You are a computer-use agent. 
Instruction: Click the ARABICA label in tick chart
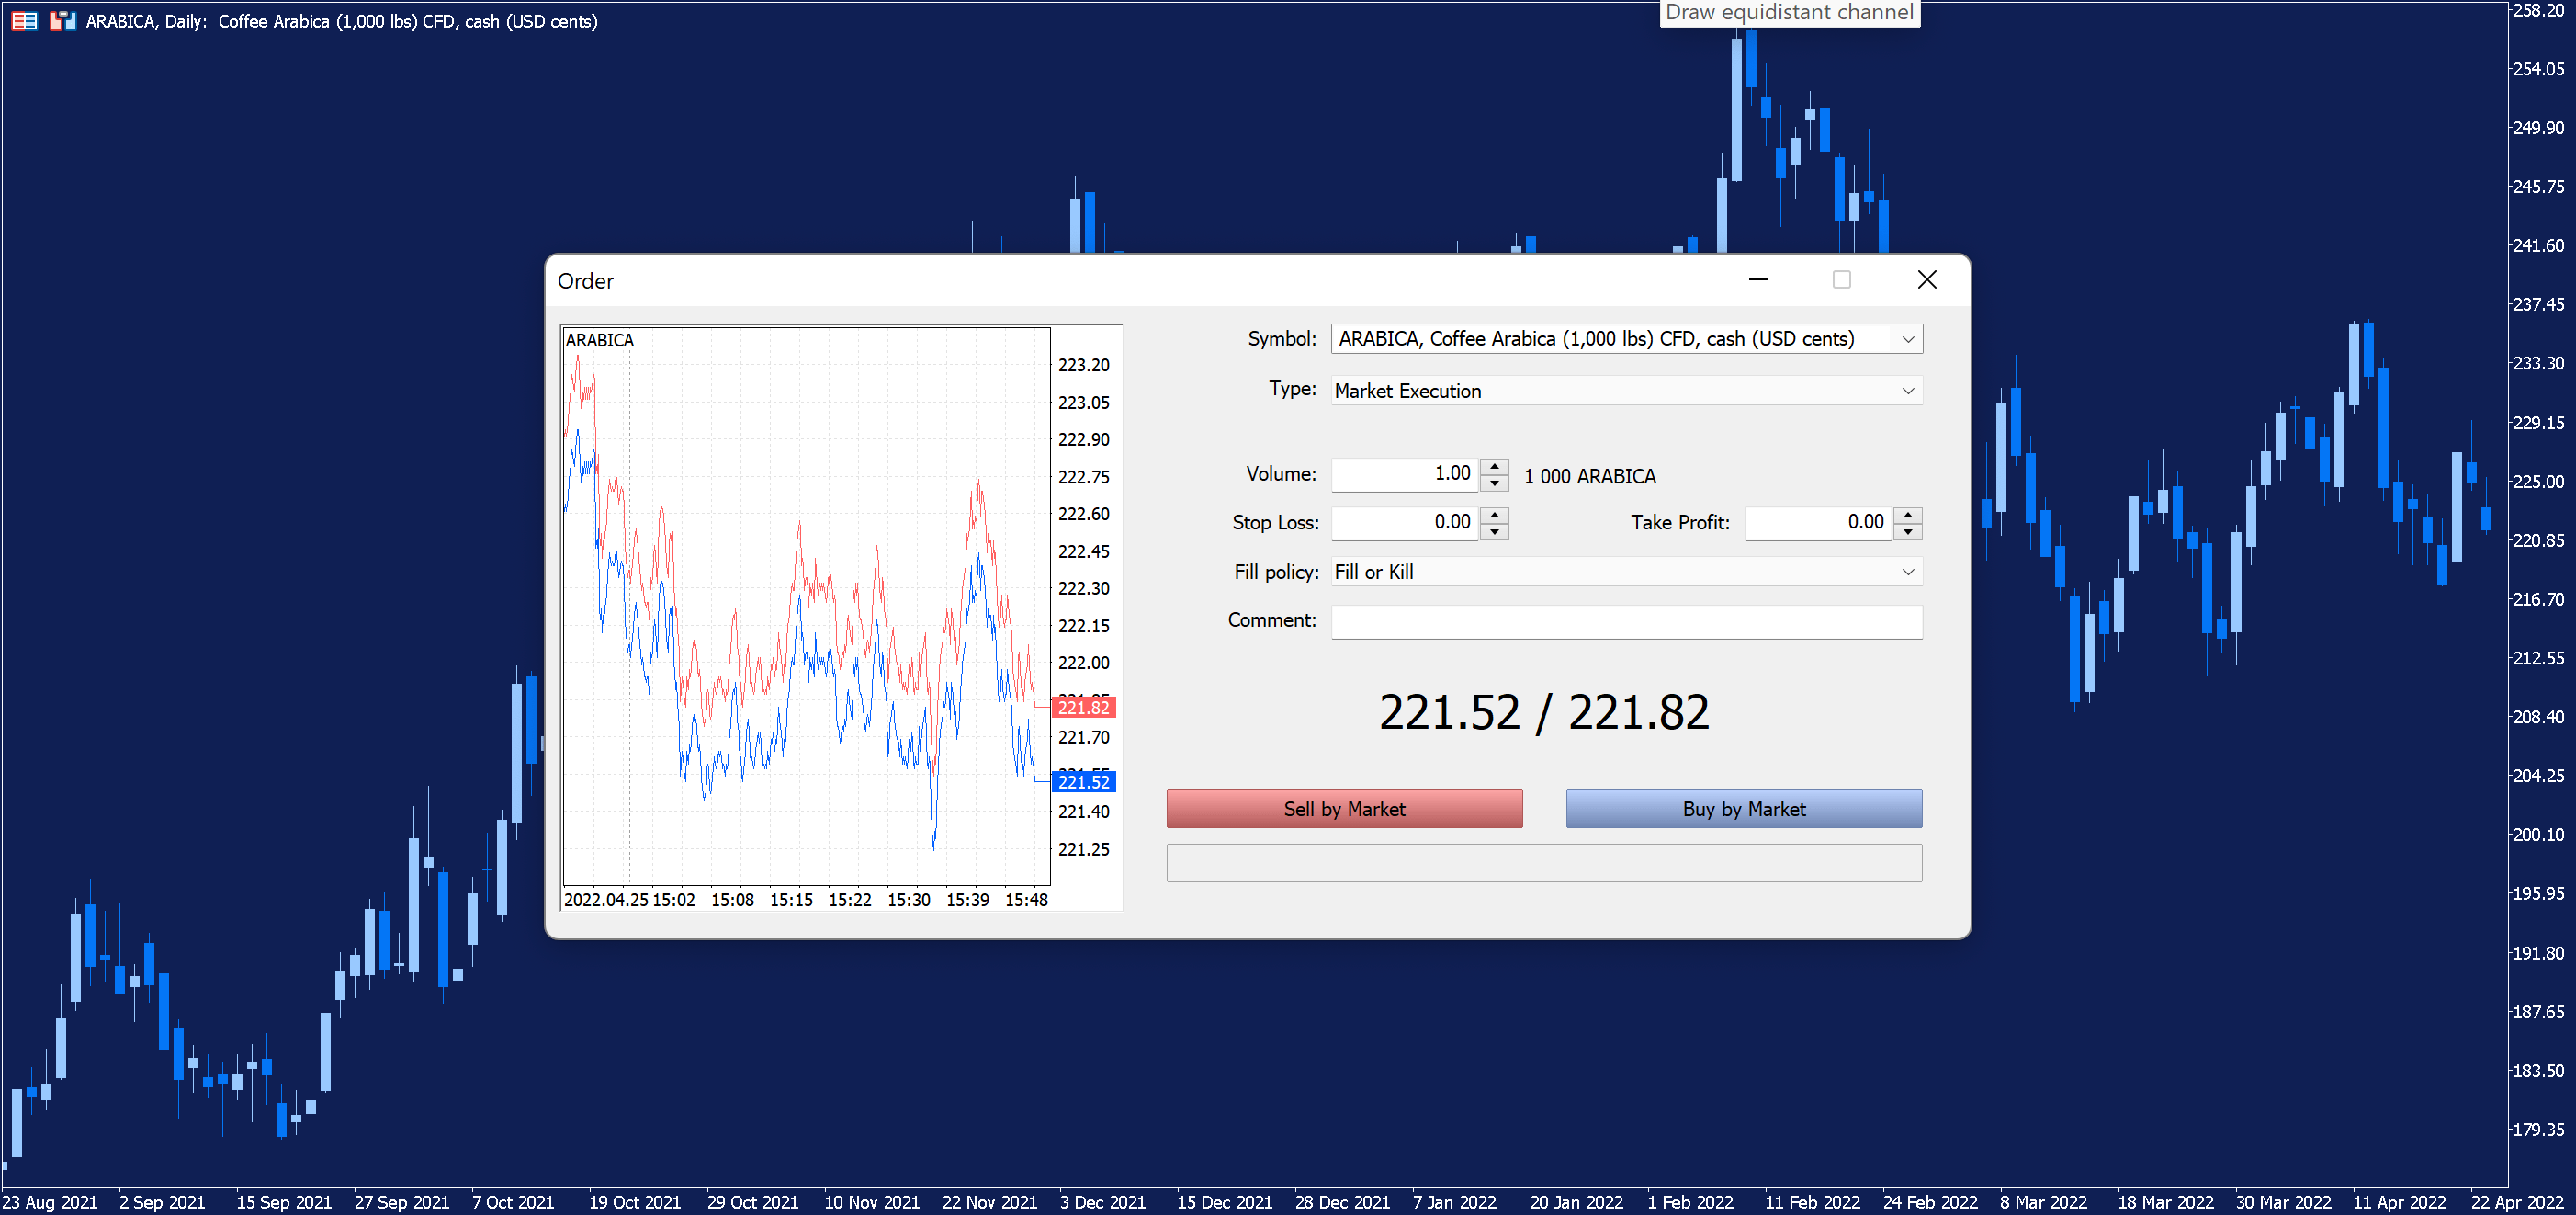(x=599, y=340)
